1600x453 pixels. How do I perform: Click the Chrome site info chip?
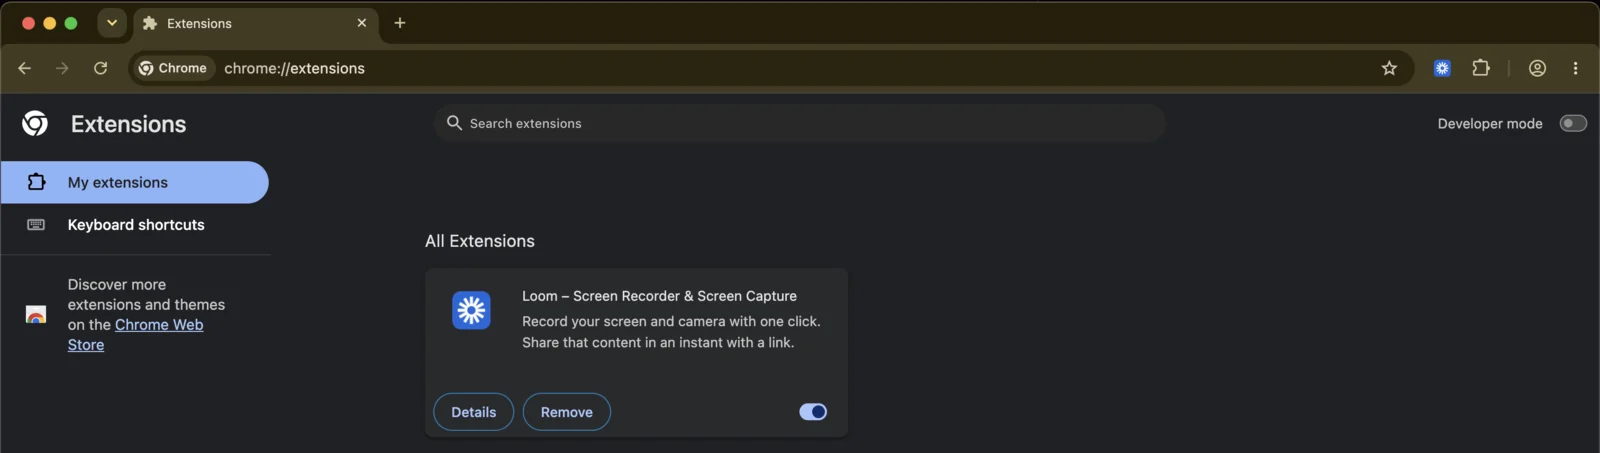pyautogui.click(x=174, y=68)
